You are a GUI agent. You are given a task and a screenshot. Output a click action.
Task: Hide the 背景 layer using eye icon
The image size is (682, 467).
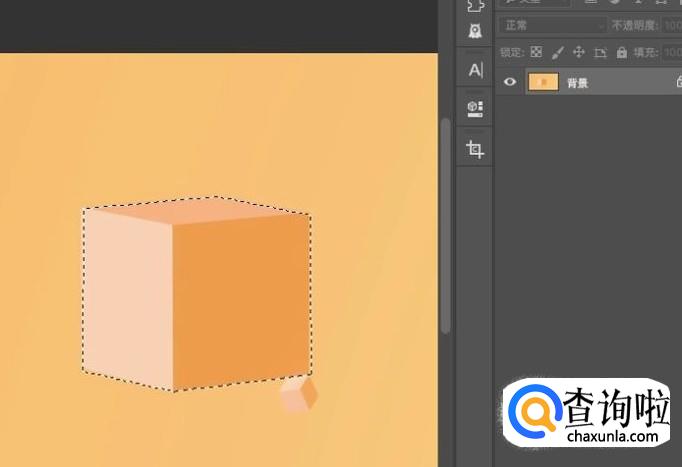click(510, 82)
